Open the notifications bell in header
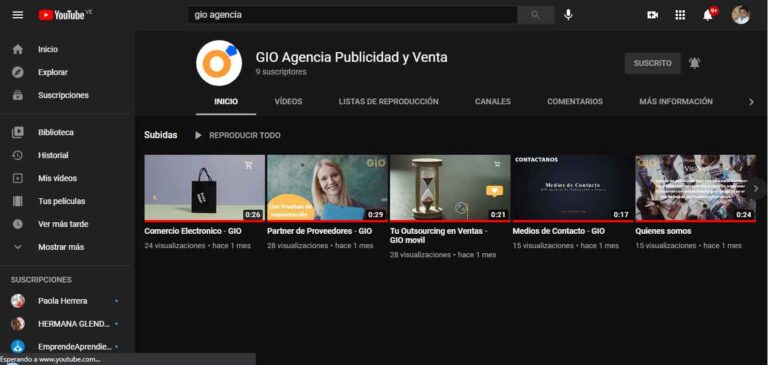The image size is (768, 365). (x=708, y=15)
